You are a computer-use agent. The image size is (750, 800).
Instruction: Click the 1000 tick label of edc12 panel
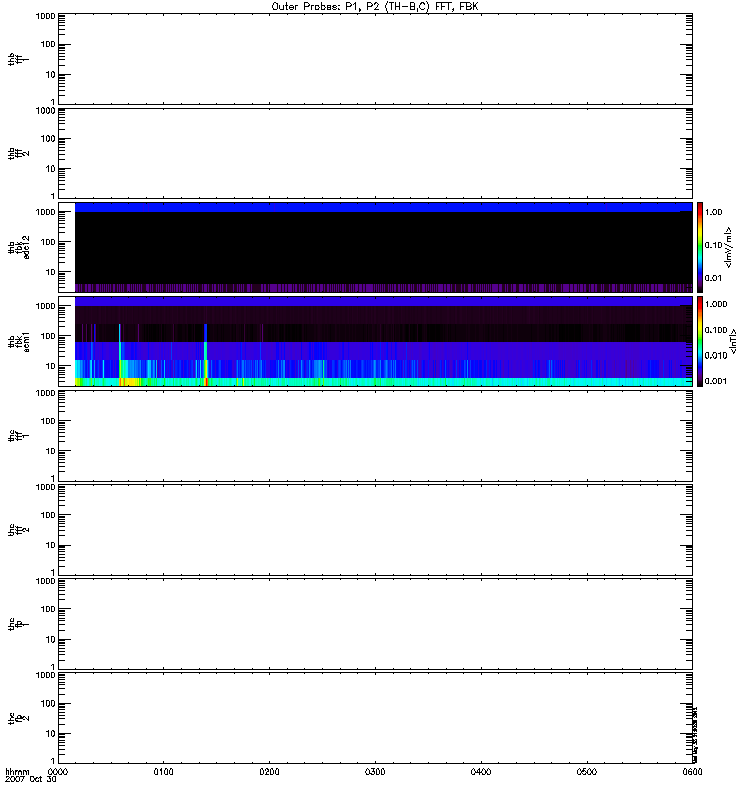(45, 212)
